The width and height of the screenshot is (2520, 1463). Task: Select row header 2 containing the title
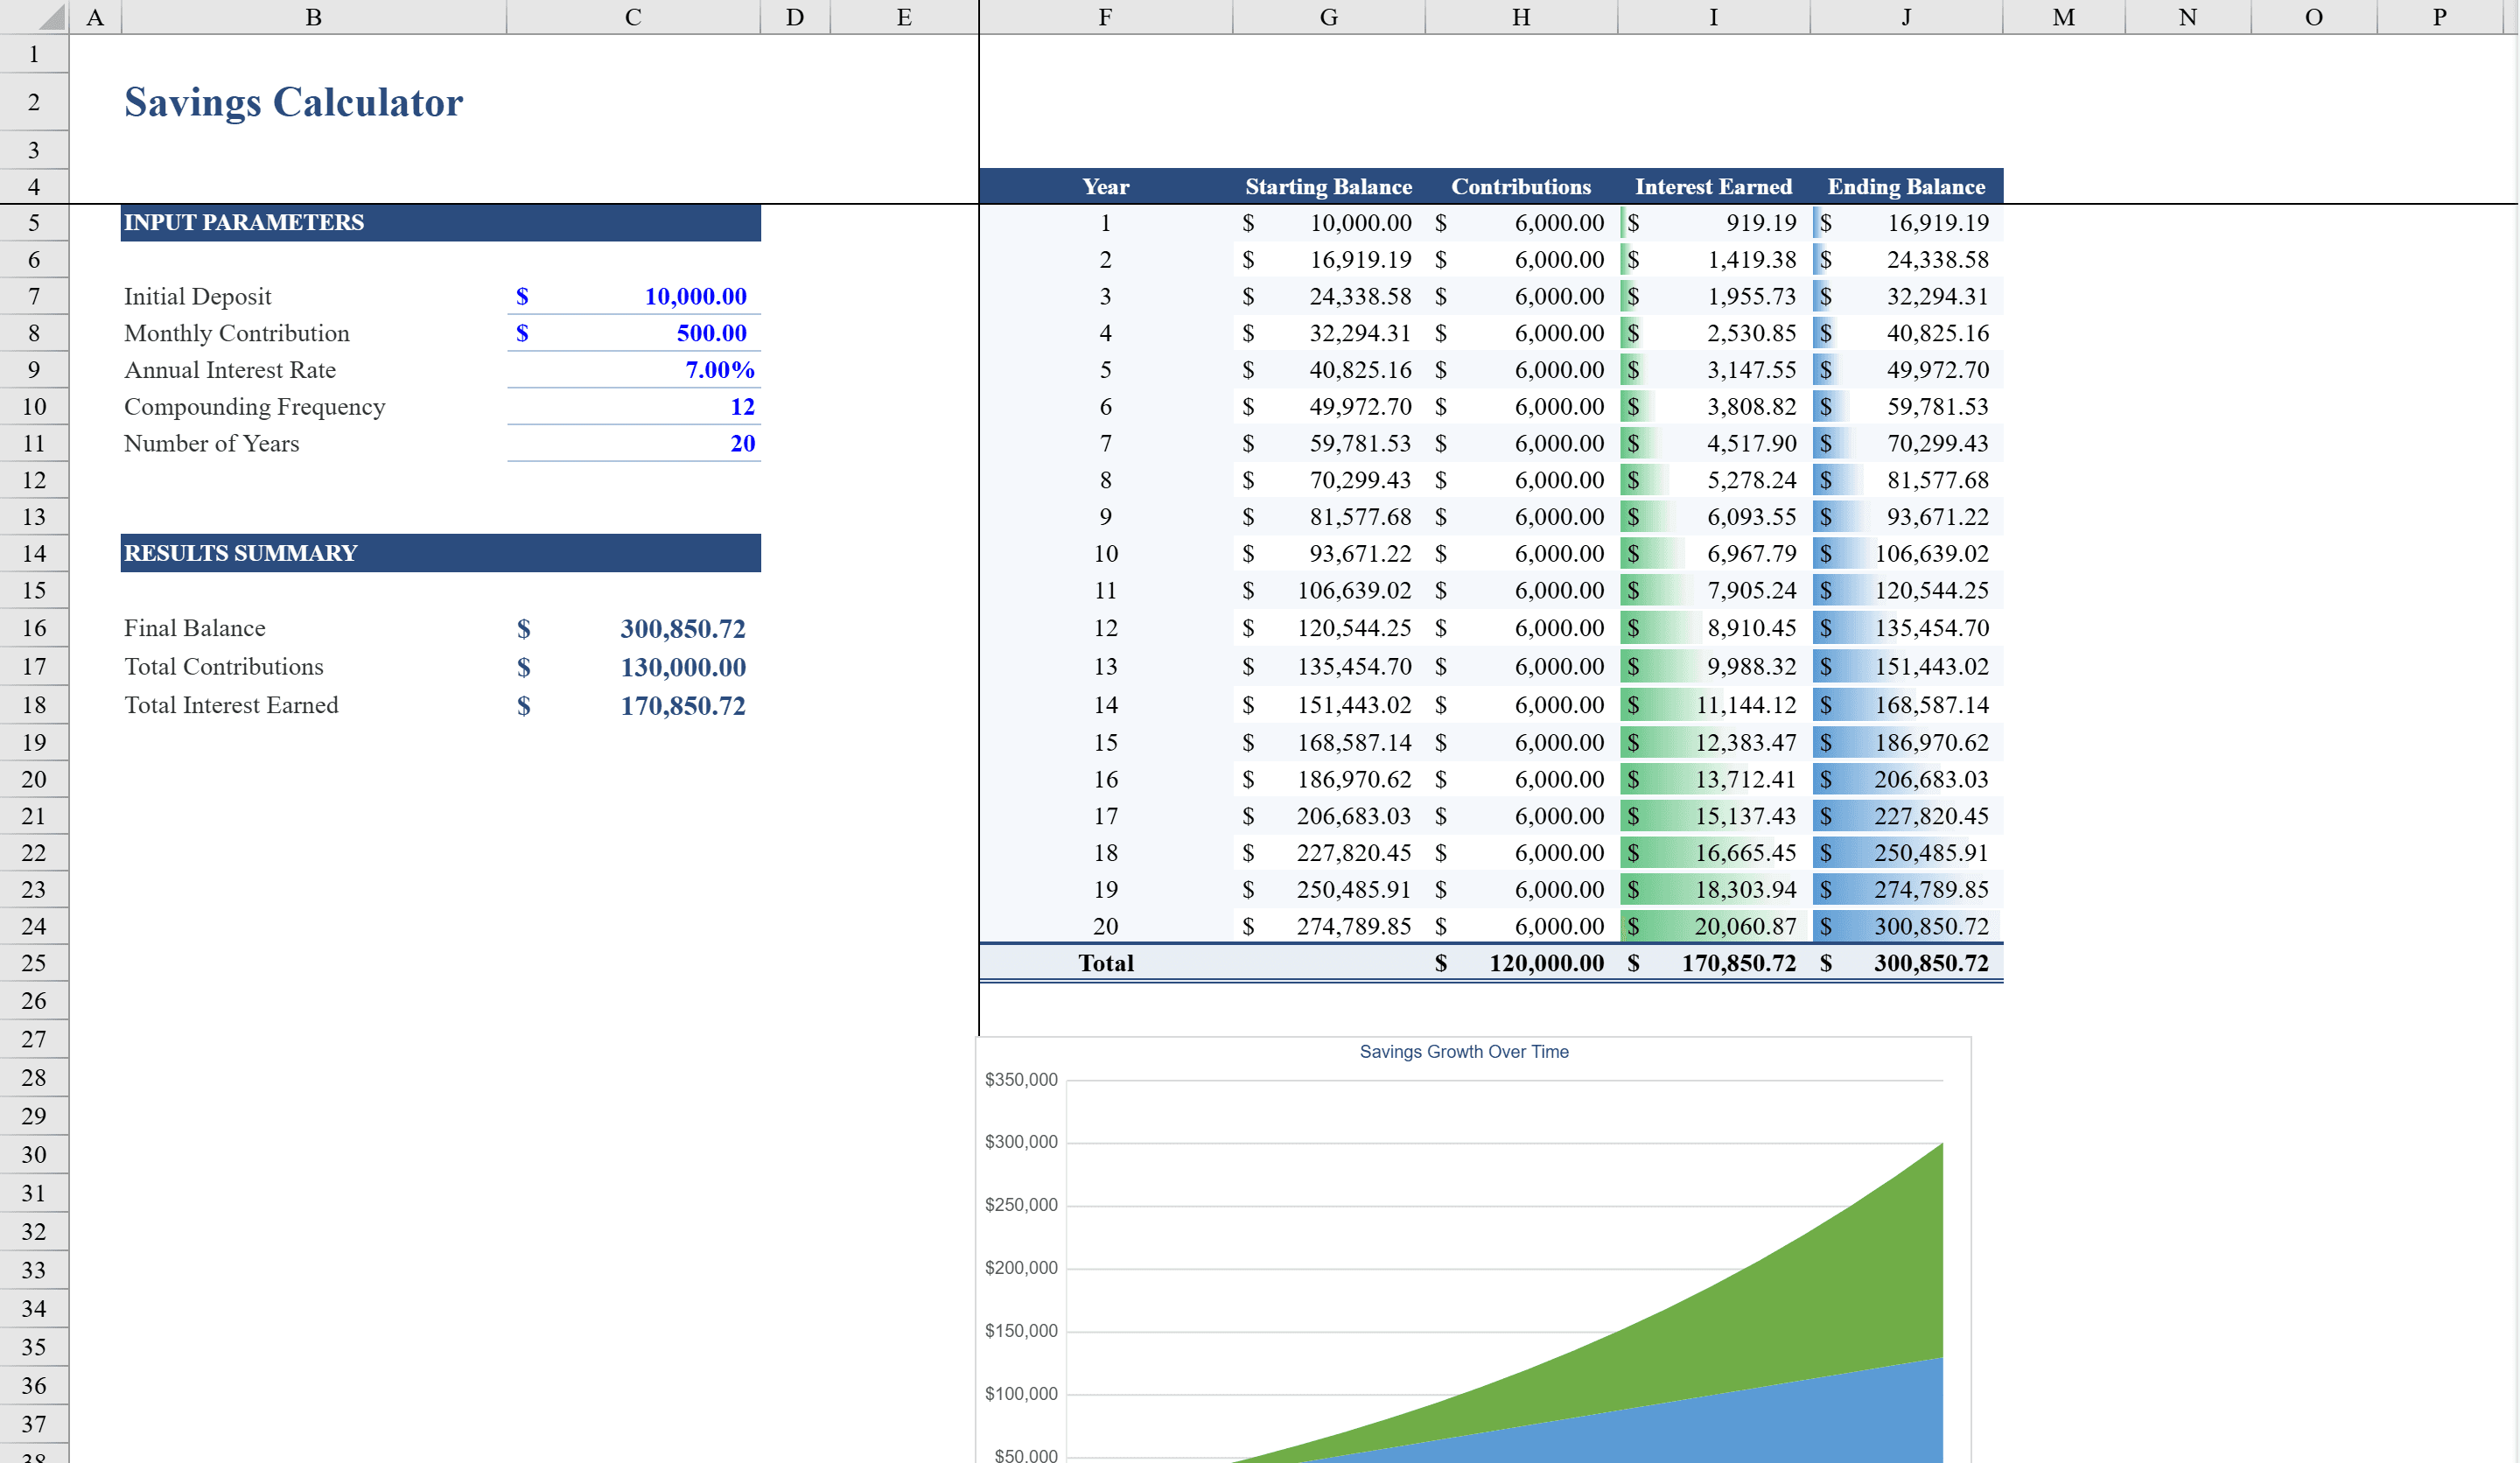click(x=33, y=102)
